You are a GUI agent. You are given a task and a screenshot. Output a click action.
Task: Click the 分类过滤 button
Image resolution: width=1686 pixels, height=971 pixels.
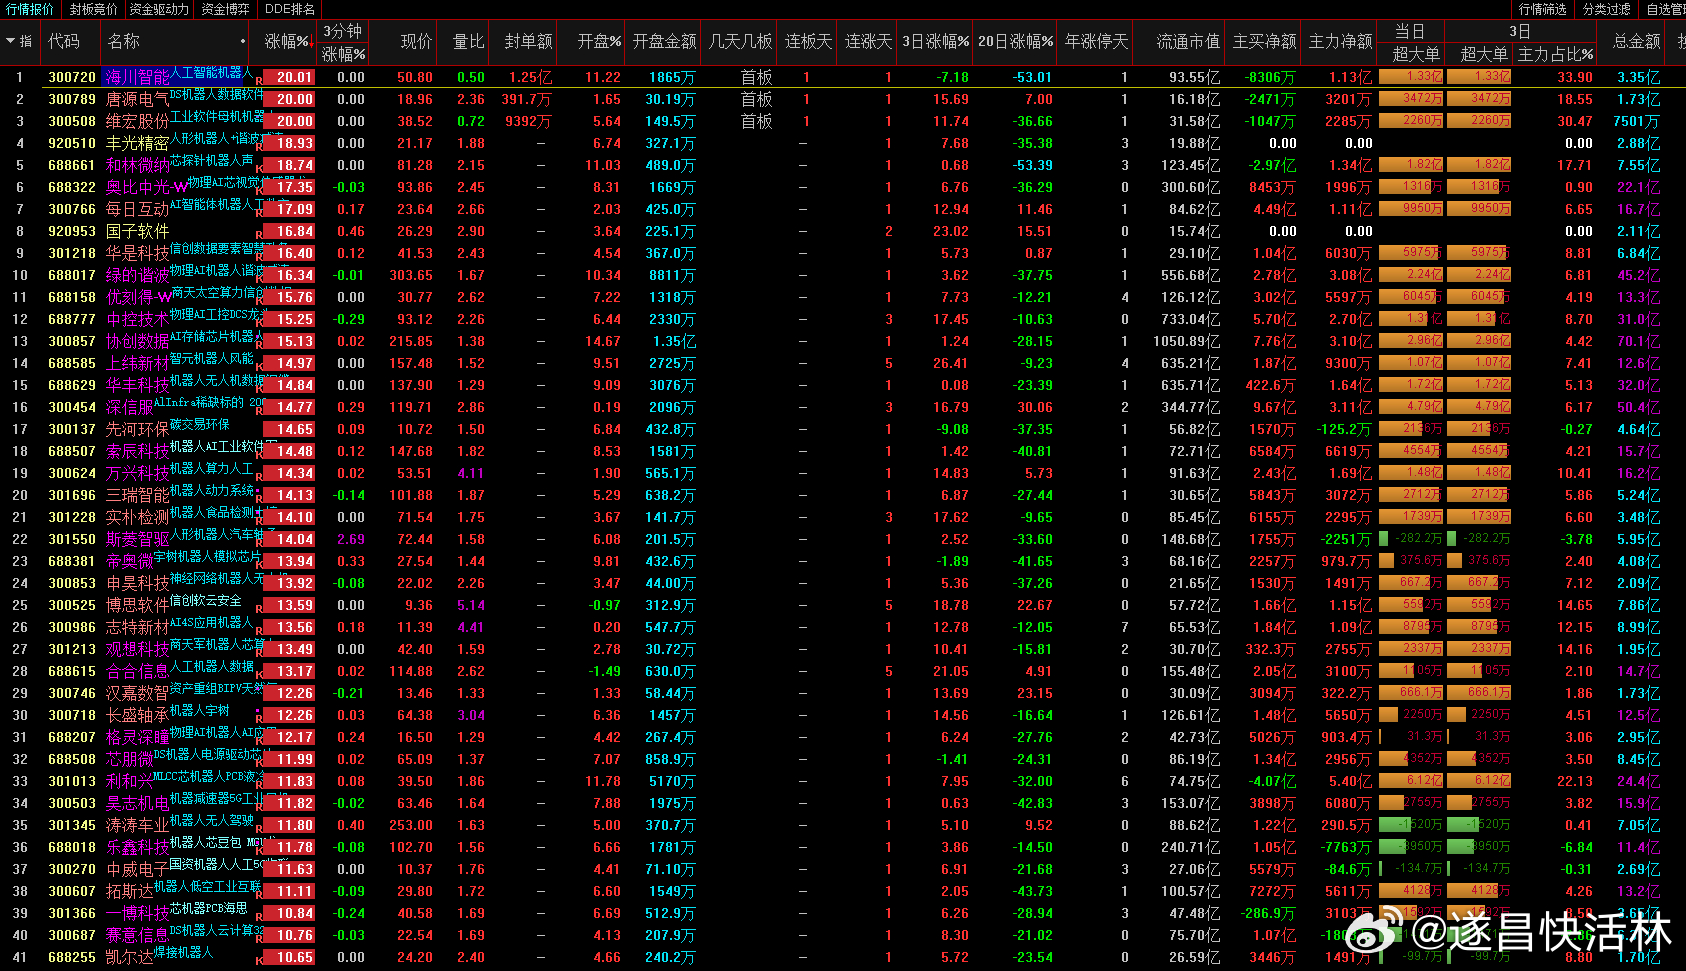coord(1607,9)
